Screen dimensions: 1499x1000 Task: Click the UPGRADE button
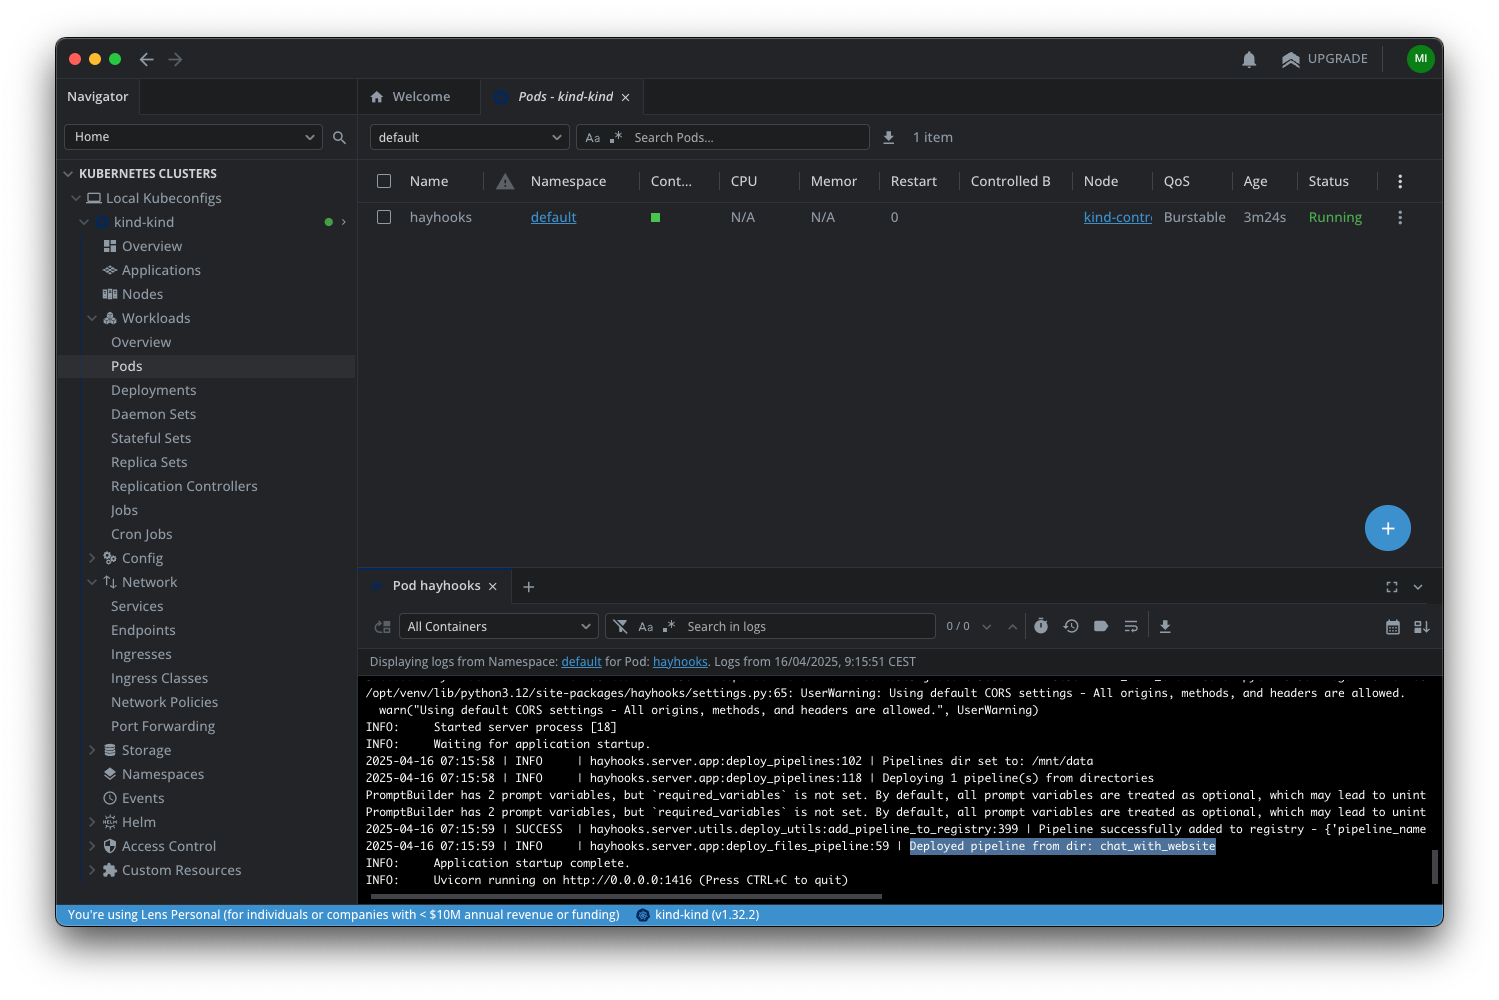tap(1325, 59)
